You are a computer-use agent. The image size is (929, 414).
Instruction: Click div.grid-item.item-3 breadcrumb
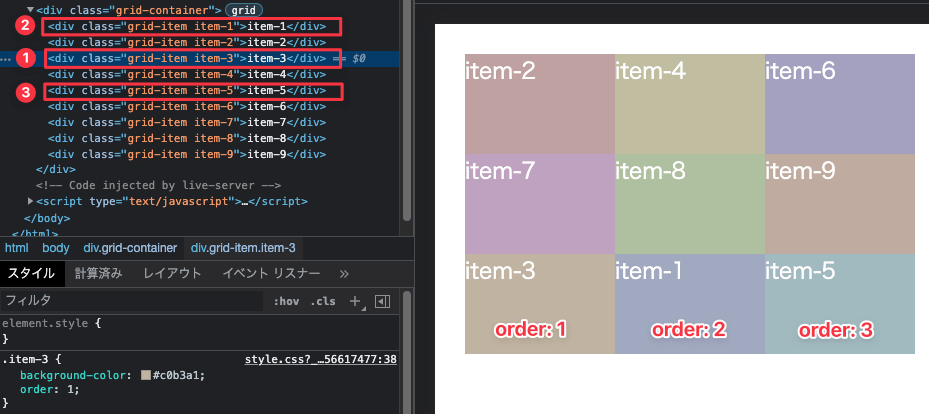[x=244, y=248]
